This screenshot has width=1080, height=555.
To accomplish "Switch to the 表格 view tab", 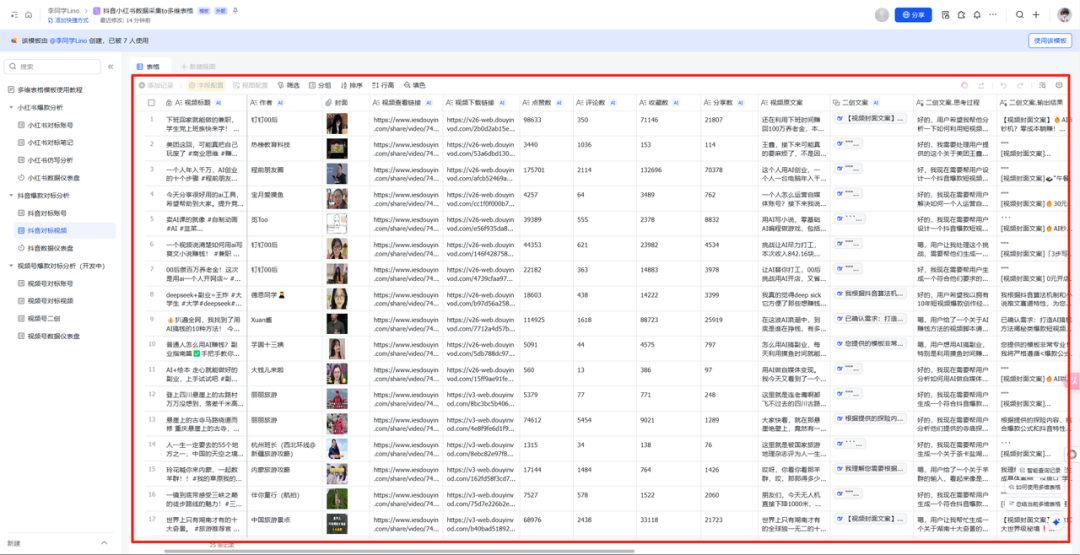I will tap(148, 67).
